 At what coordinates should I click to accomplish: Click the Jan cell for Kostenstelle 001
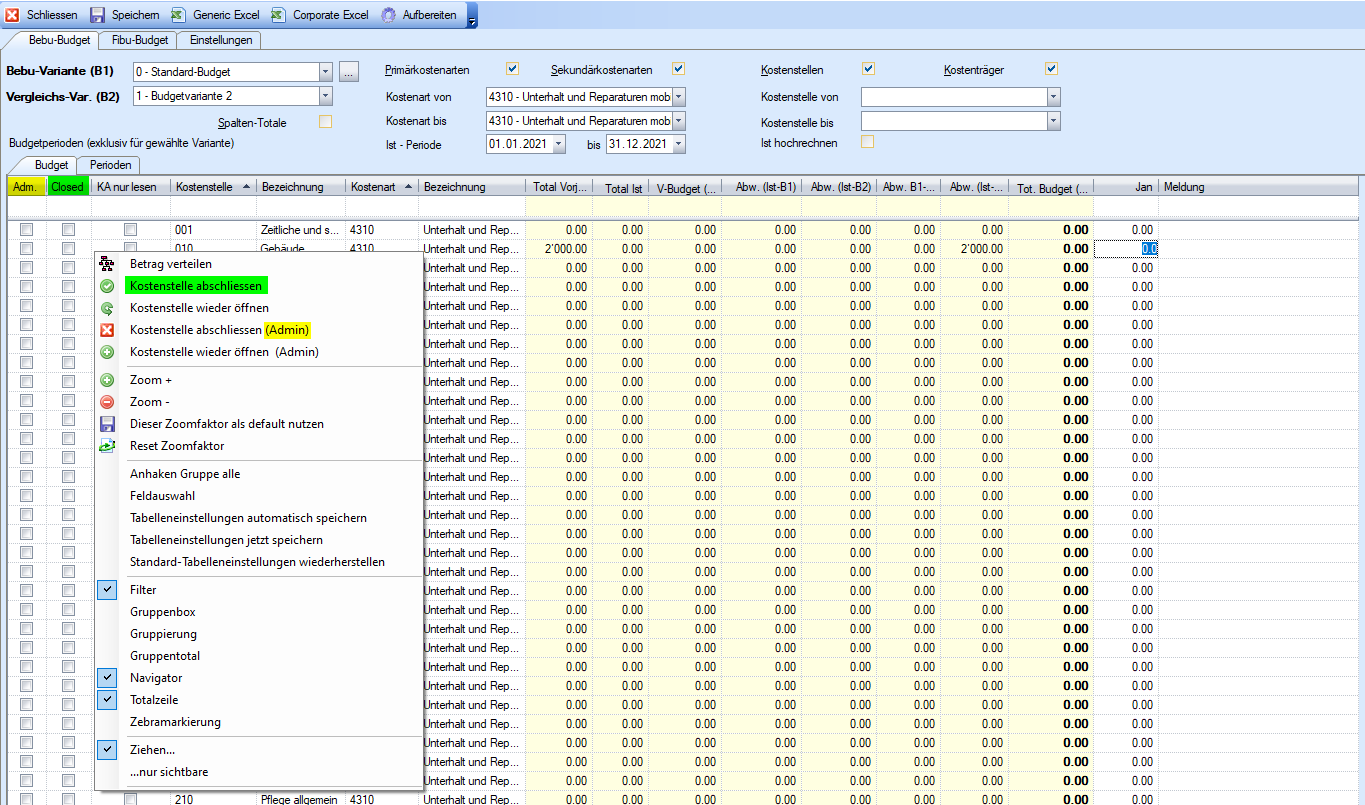[1126, 230]
